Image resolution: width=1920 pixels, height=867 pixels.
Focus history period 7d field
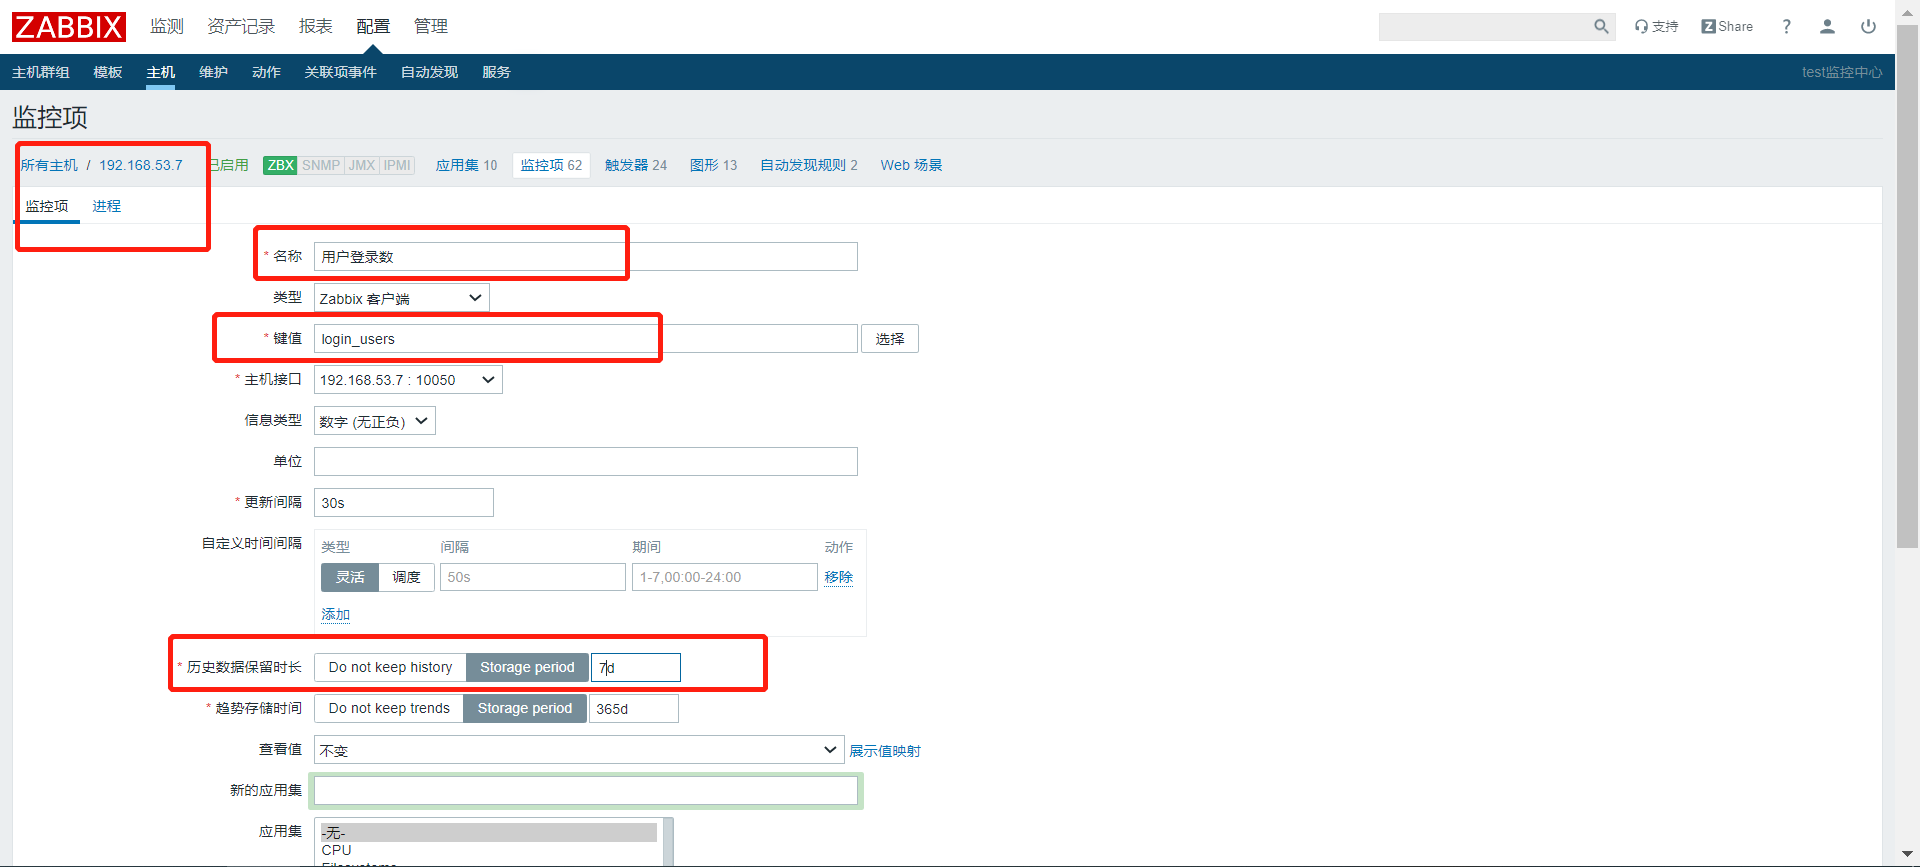pyautogui.click(x=636, y=667)
